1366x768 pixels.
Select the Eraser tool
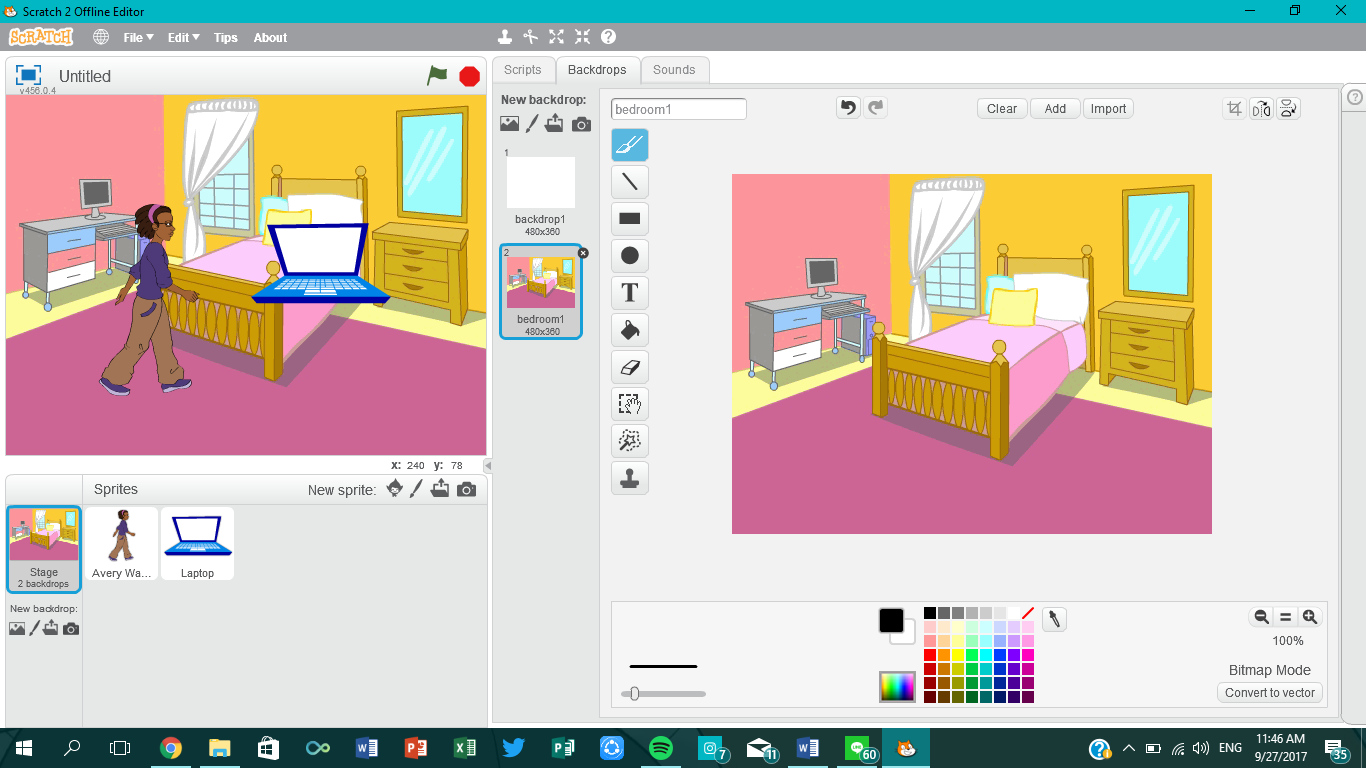click(629, 366)
